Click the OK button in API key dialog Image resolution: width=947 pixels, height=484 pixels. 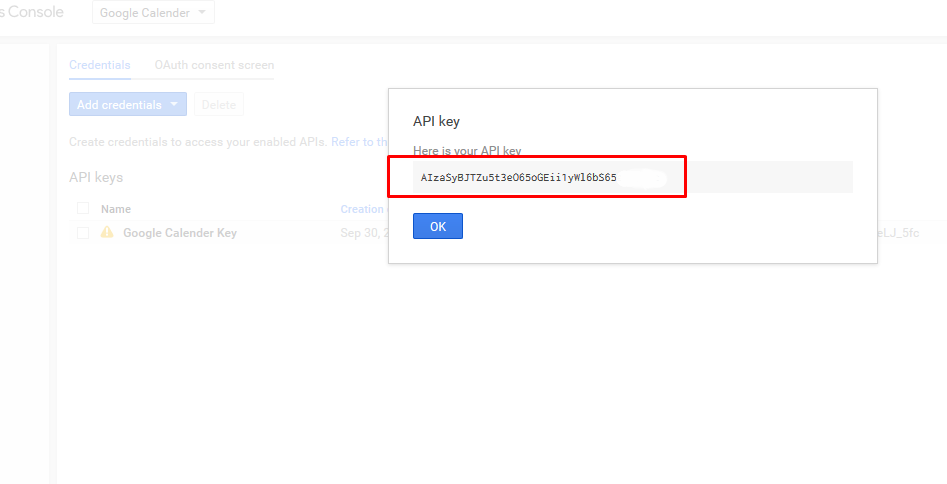(437, 226)
